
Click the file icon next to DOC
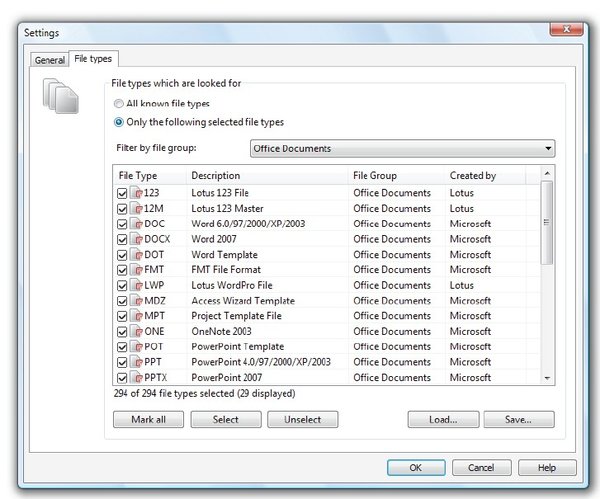[136, 224]
